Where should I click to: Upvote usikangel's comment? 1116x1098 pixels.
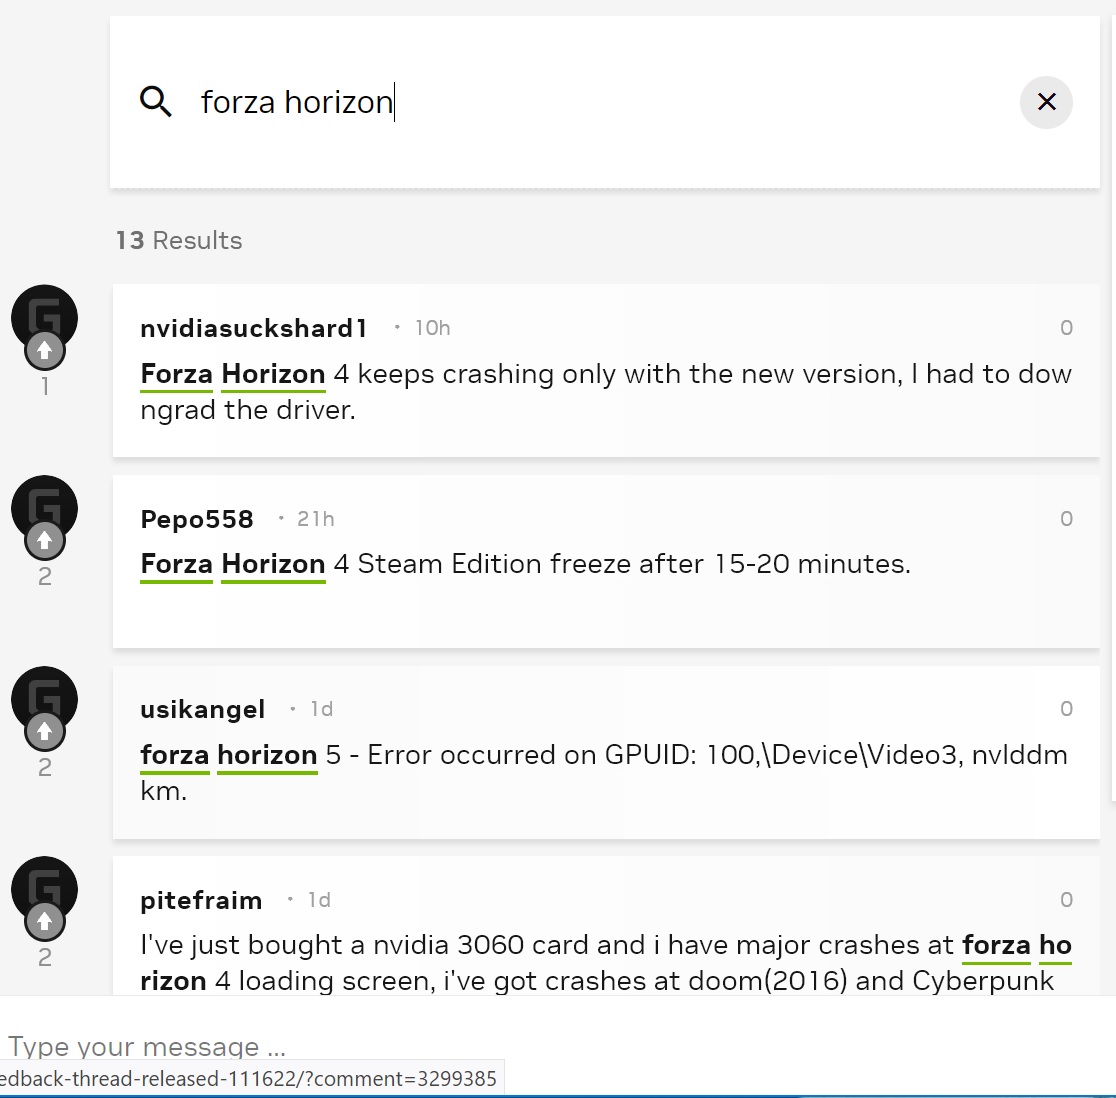pyautogui.click(x=45, y=731)
